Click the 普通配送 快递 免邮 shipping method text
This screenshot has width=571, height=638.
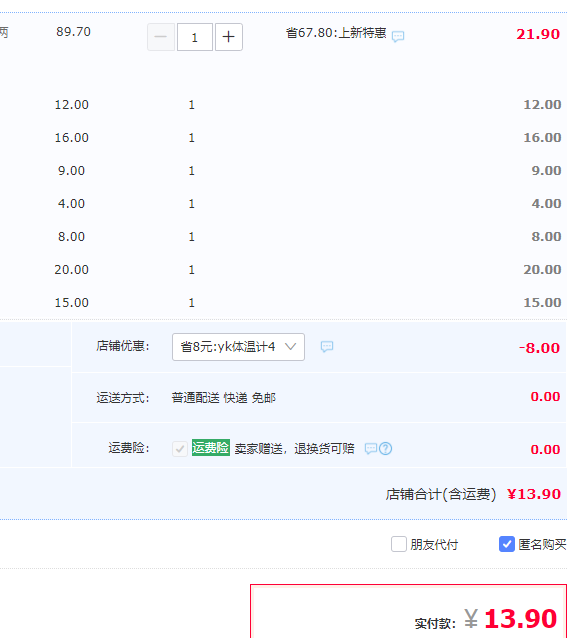point(223,398)
